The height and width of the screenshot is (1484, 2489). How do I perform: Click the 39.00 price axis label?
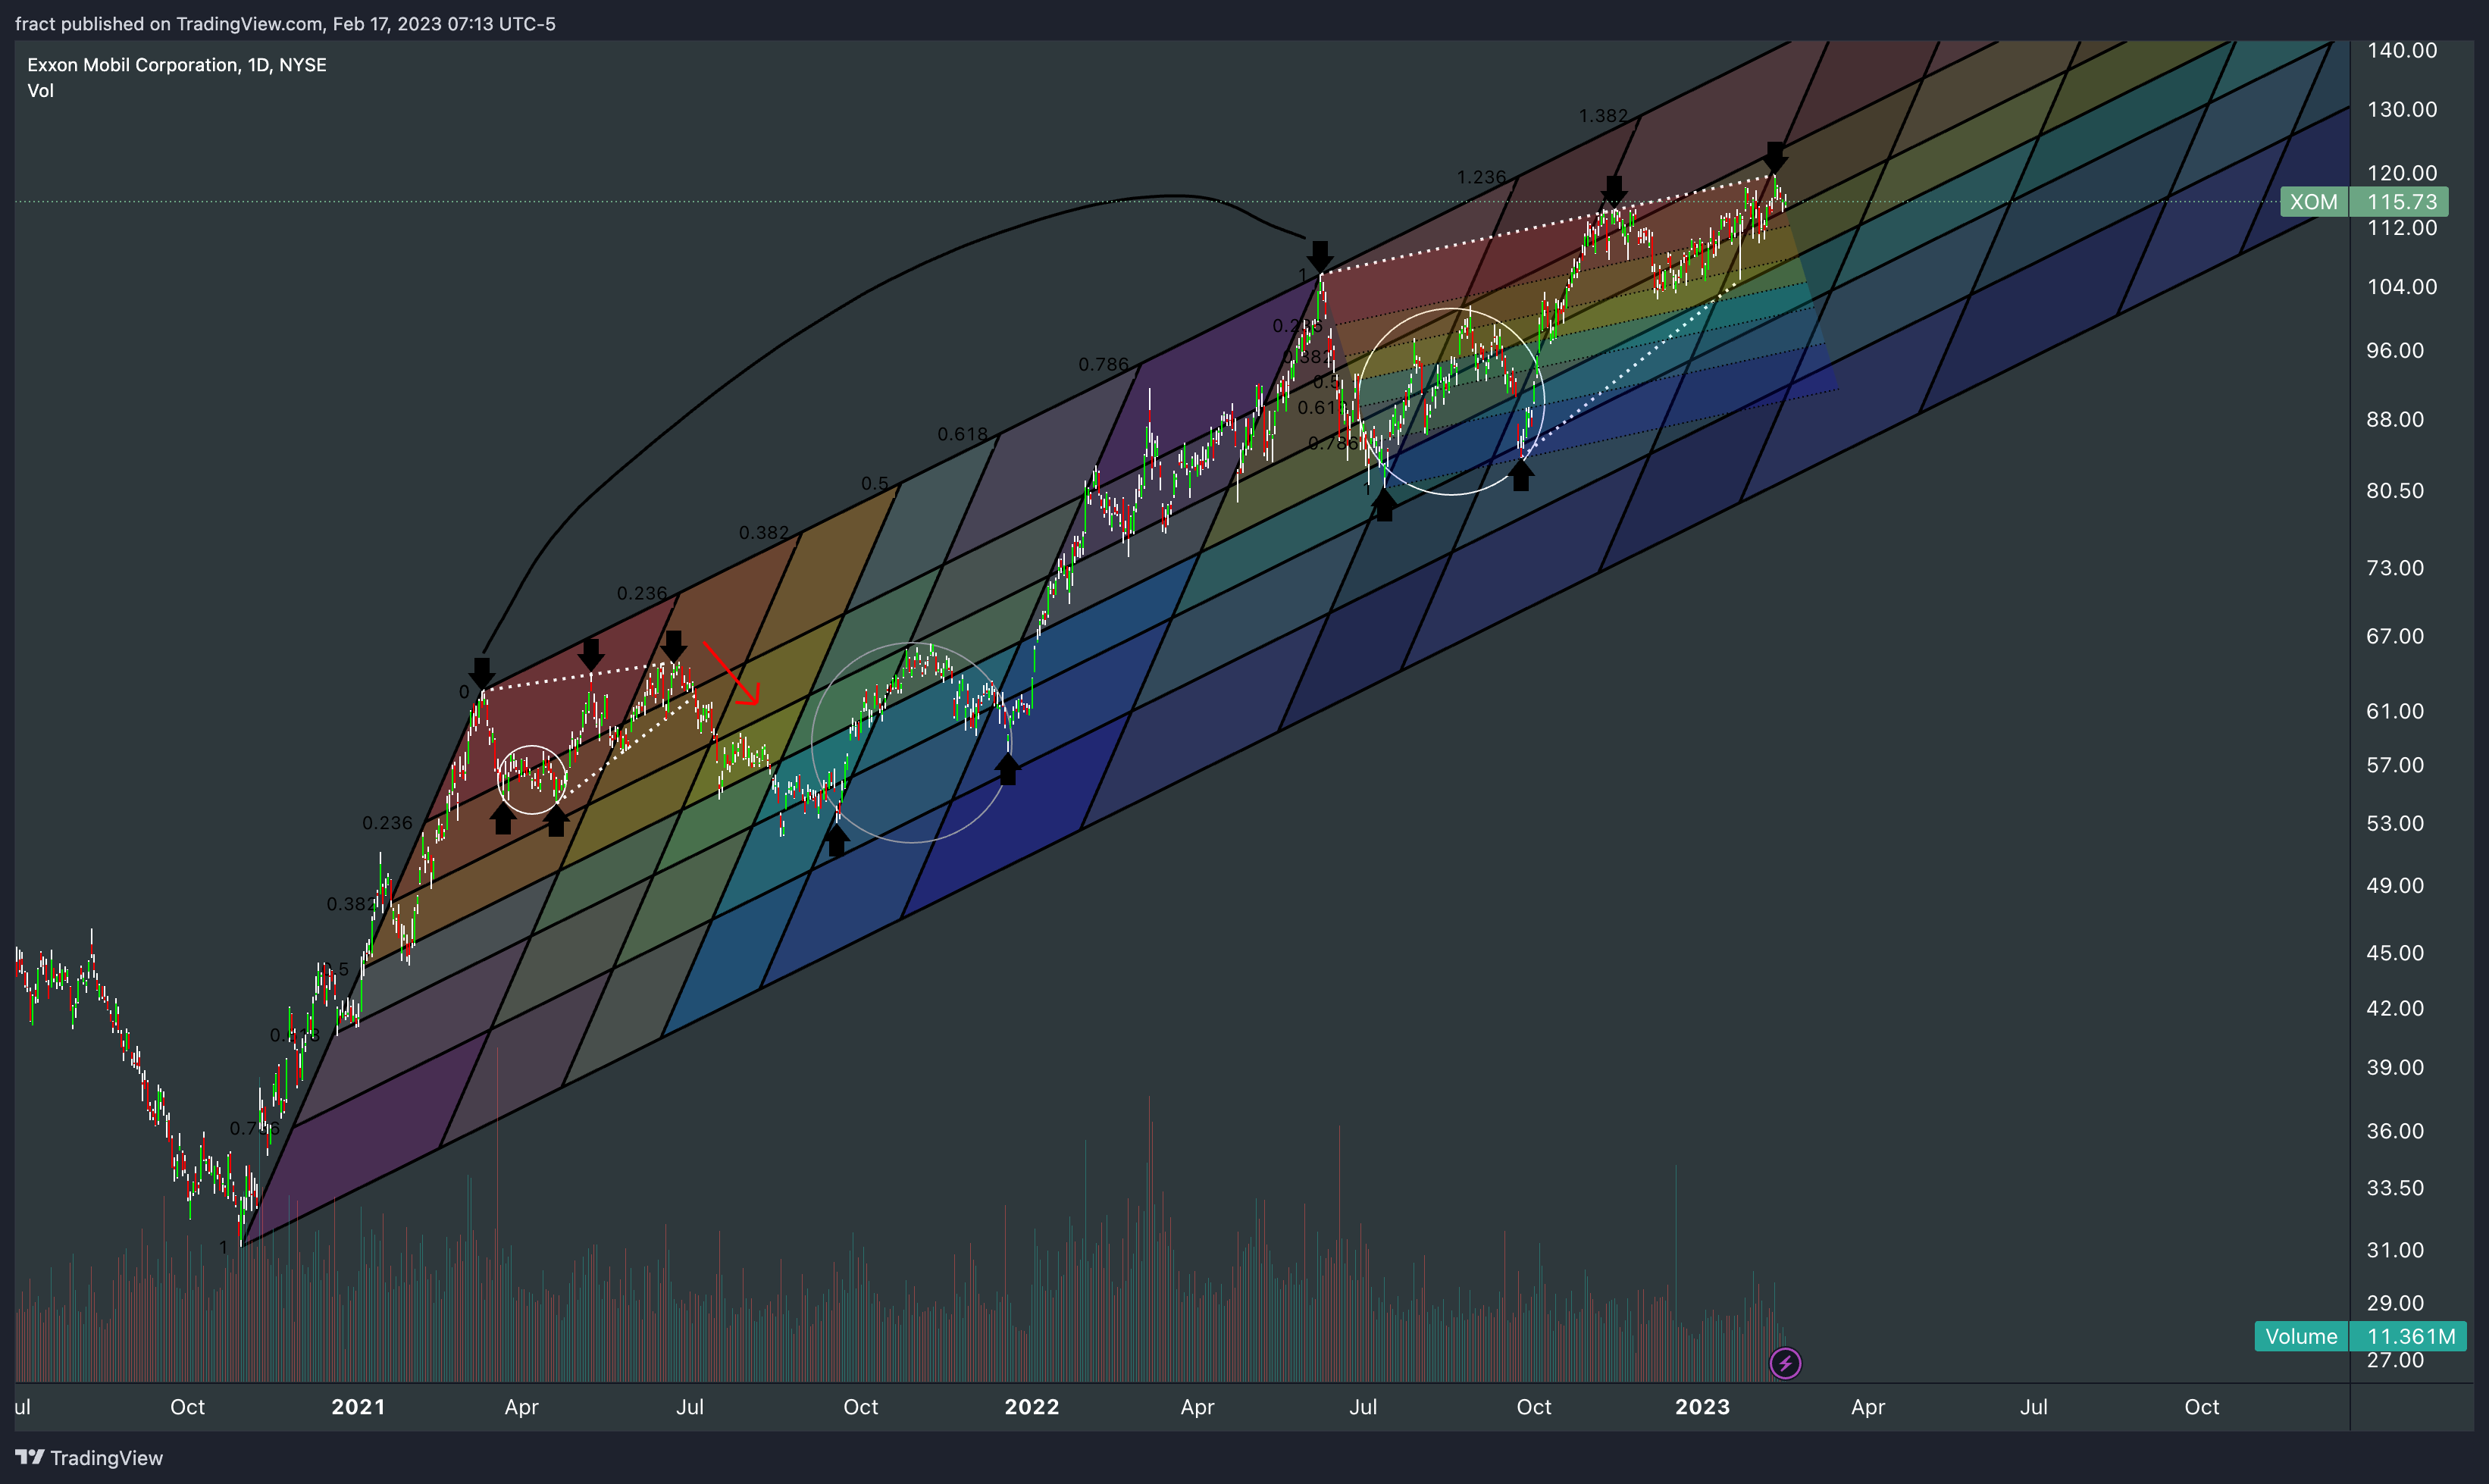coord(2395,1067)
